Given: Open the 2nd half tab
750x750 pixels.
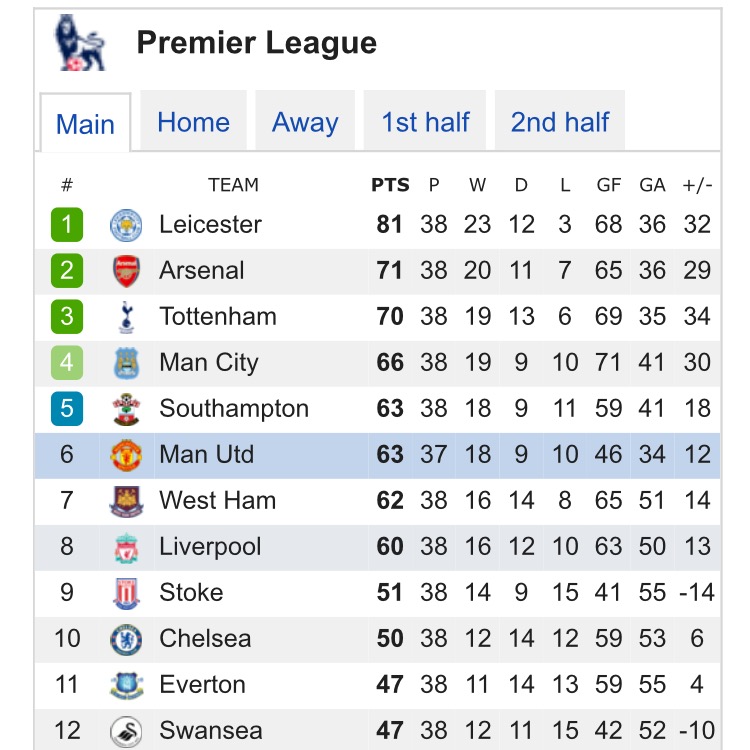Looking at the screenshot, I should (560, 122).
